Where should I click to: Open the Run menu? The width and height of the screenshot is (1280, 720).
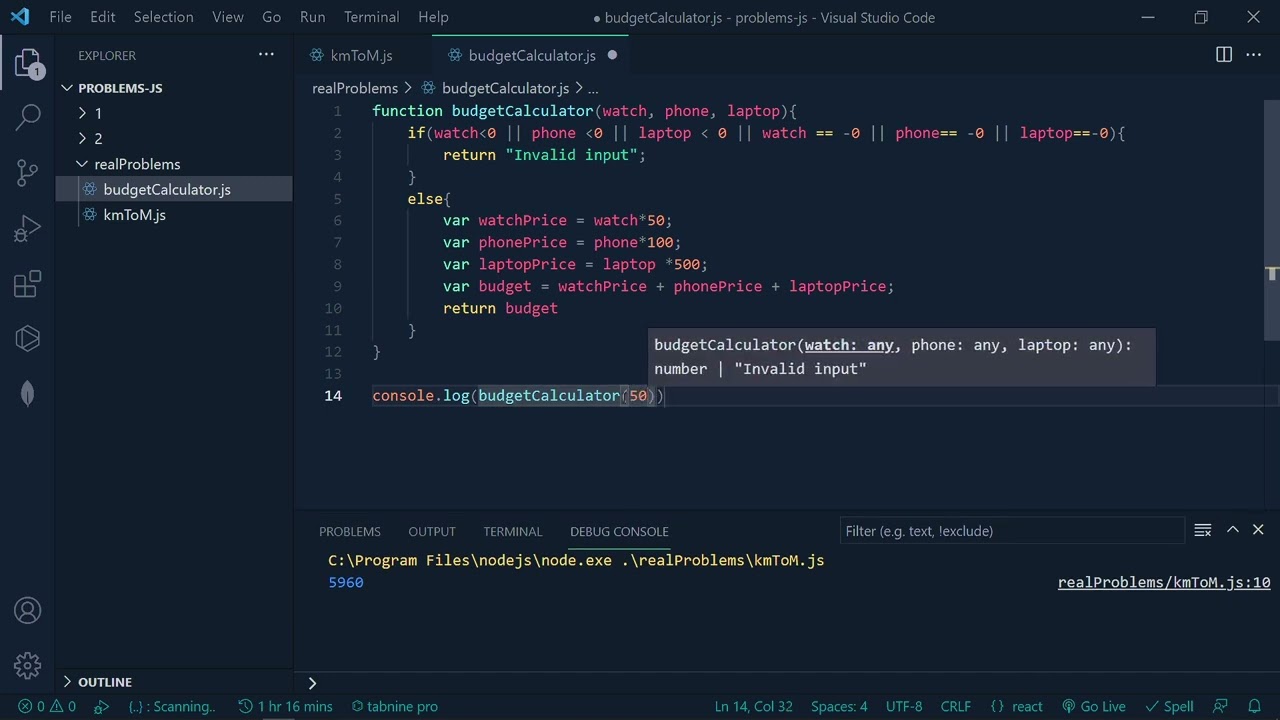pyautogui.click(x=313, y=17)
